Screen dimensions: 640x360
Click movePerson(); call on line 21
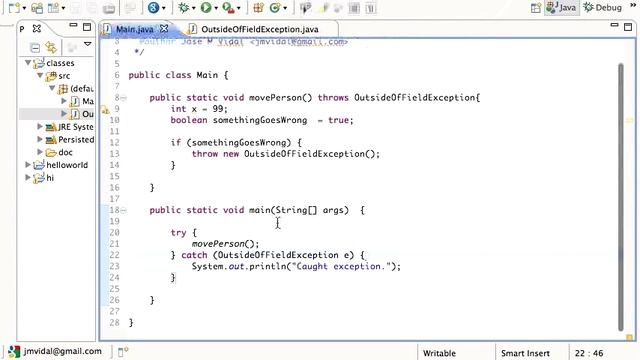tap(225, 244)
